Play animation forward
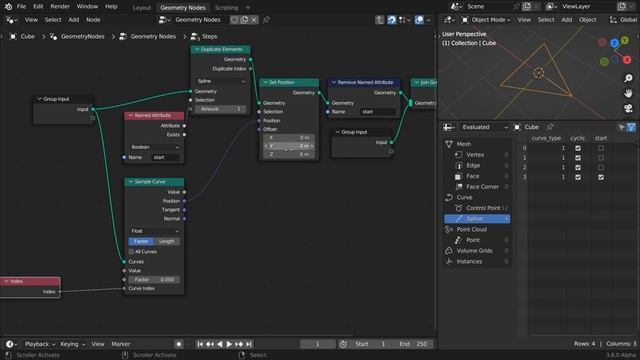Viewport: 640px width, 360px height. [229, 344]
